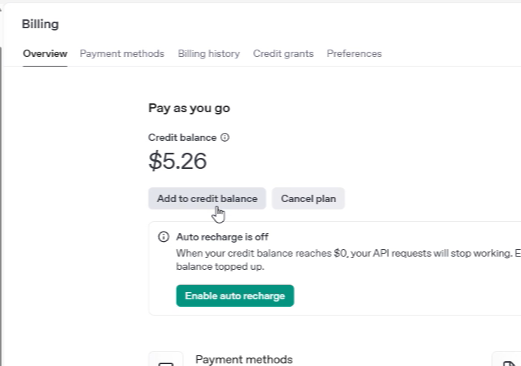Click the auto recharge description text
The width and height of the screenshot is (521, 366).
click(348, 260)
